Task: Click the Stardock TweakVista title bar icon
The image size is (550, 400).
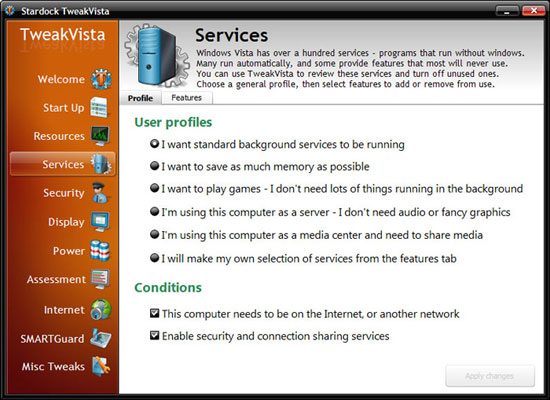Action: coord(9,11)
